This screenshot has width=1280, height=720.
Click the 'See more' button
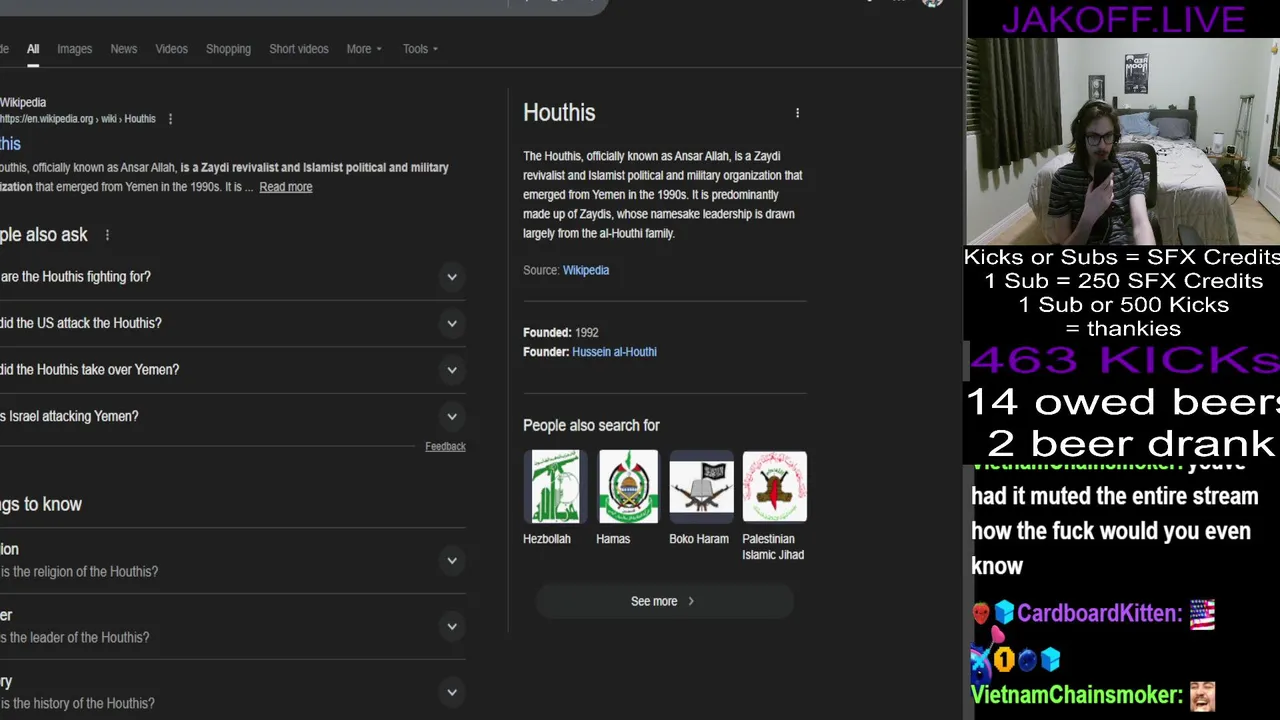click(x=664, y=601)
